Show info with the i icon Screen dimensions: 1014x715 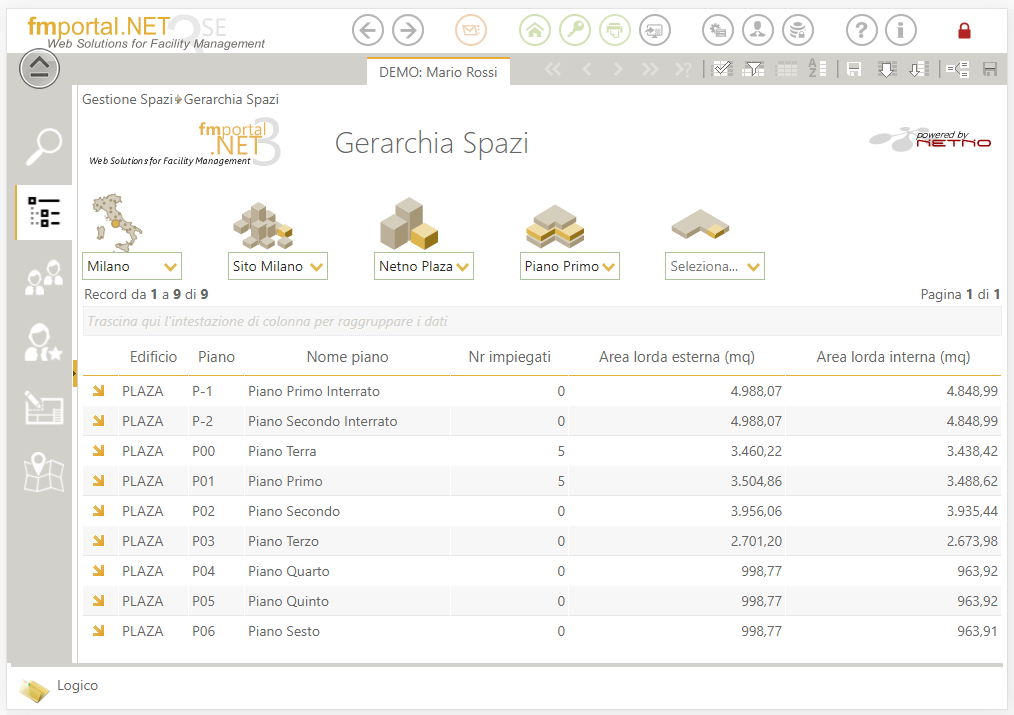[x=901, y=30]
